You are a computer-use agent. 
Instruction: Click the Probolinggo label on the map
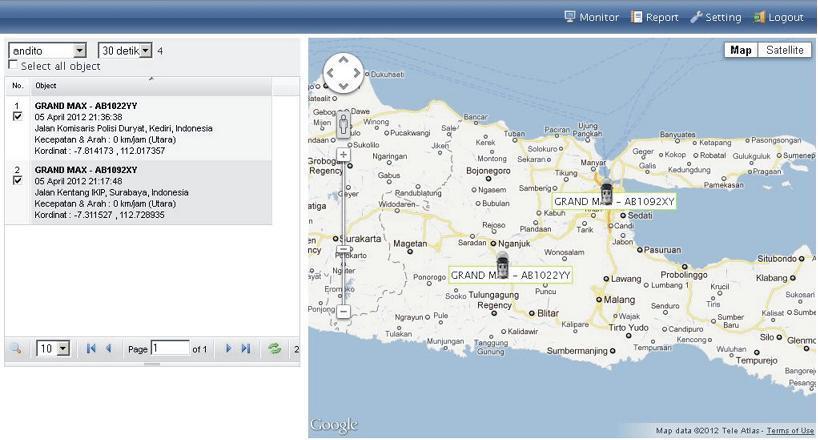point(684,275)
